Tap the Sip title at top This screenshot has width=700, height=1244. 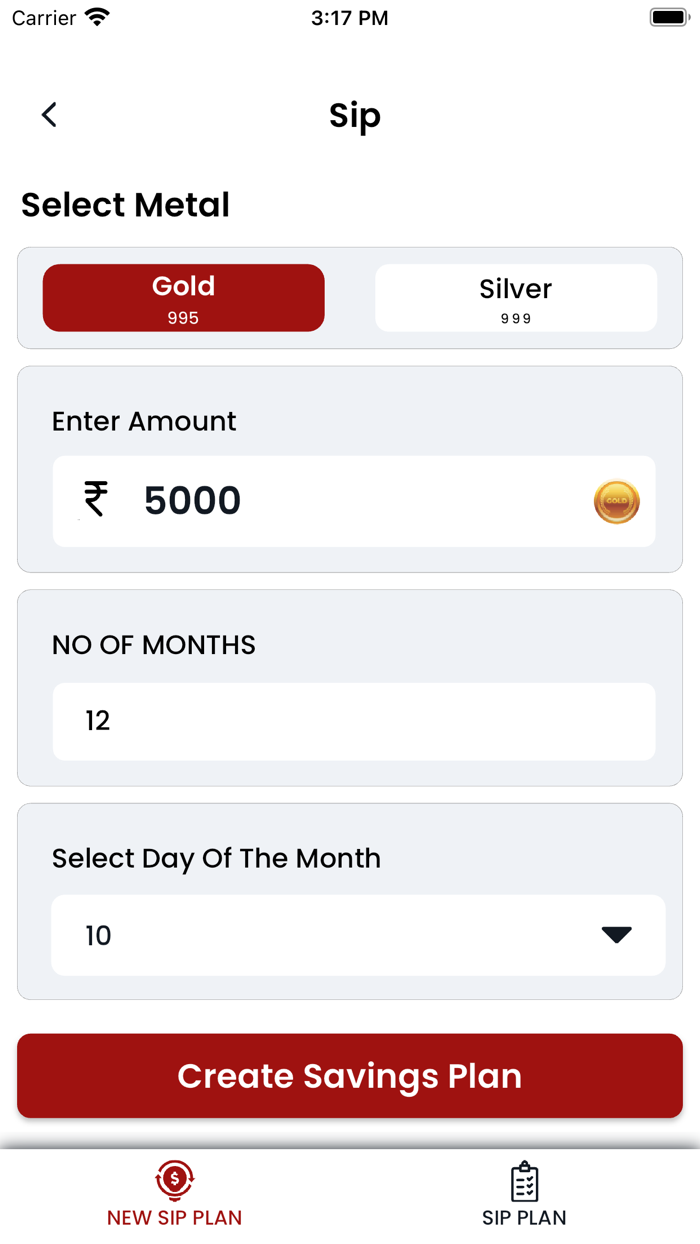click(354, 115)
